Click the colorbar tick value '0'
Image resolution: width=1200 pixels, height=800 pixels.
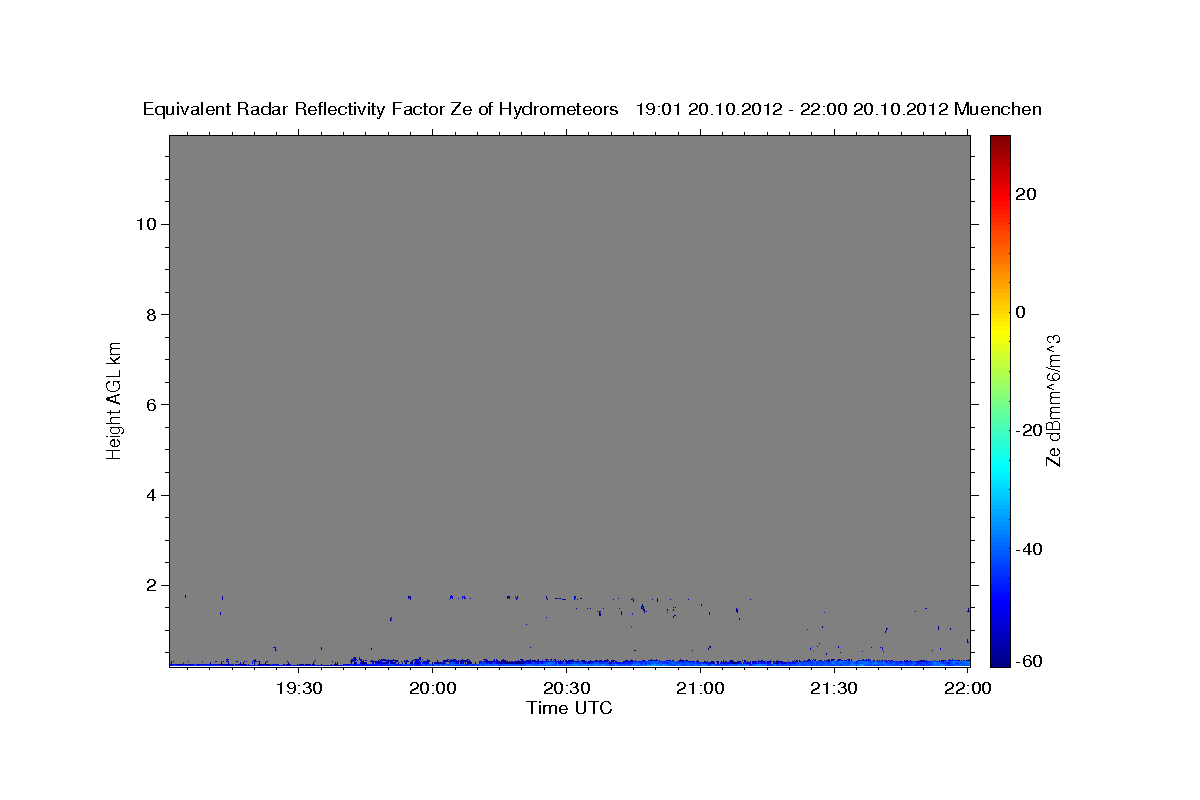1021,312
